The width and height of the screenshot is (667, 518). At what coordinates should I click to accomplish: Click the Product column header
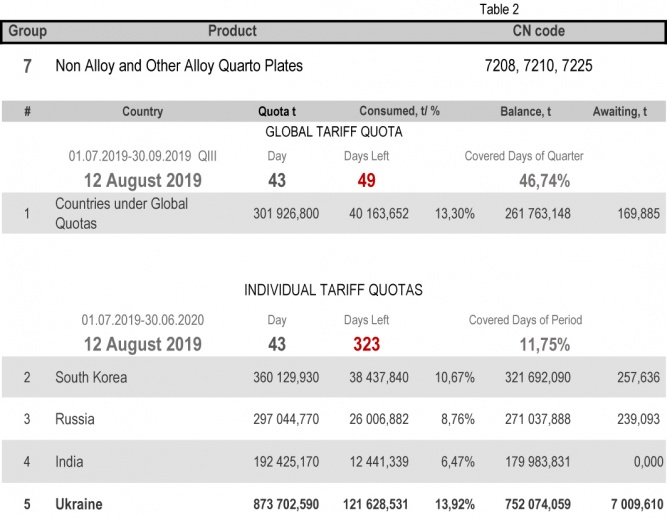[232, 31]
